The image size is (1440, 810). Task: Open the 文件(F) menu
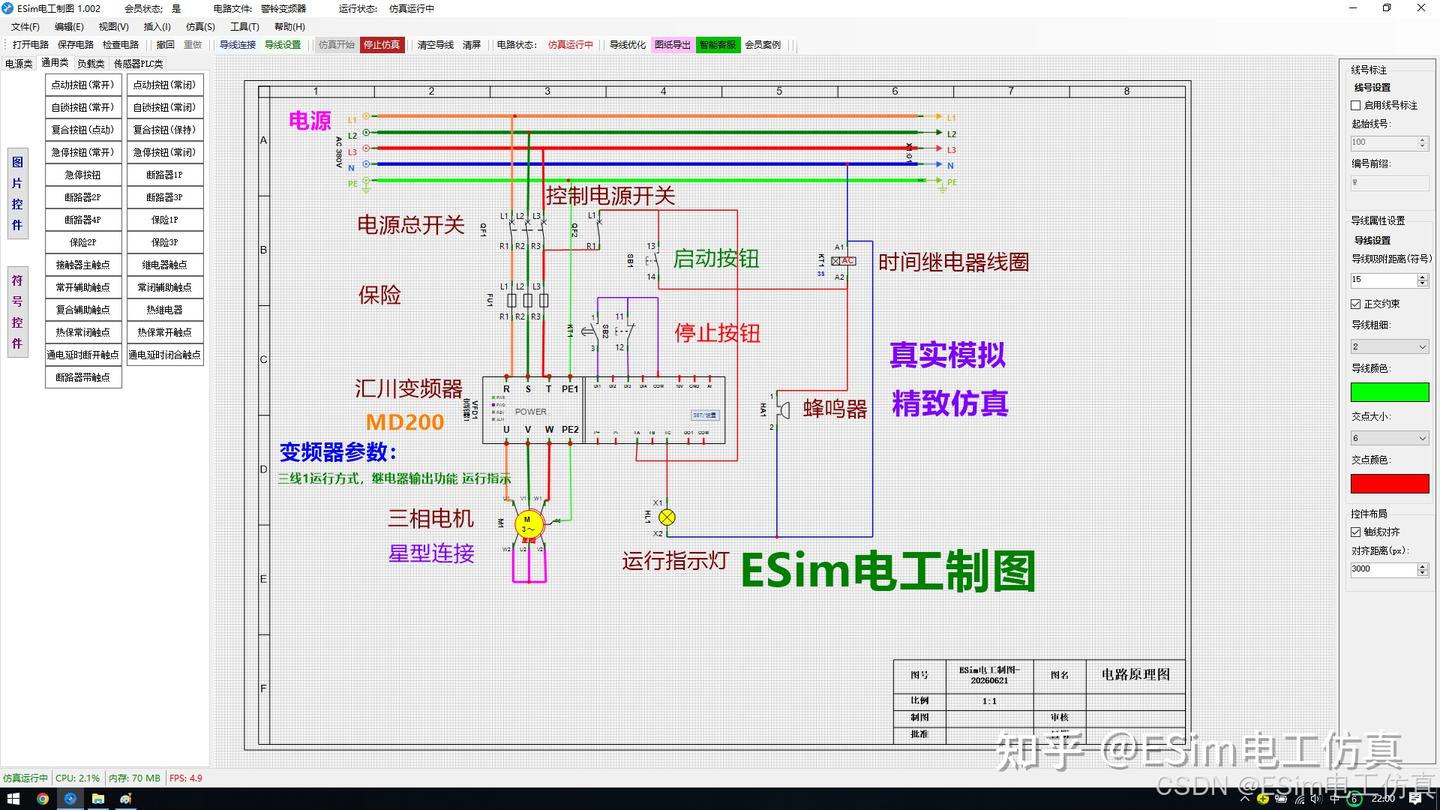[x=25, y=27]
